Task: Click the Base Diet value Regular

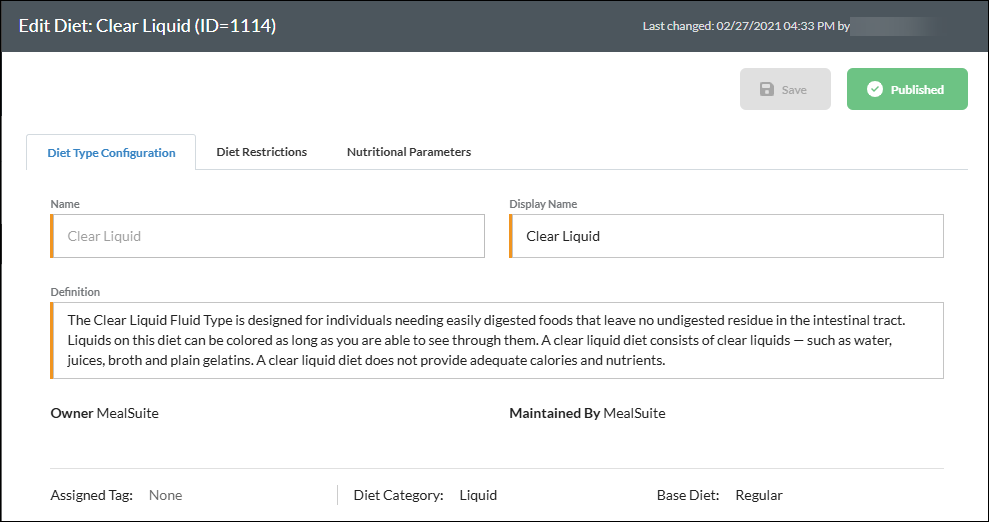Action: [x=759, y=496]
